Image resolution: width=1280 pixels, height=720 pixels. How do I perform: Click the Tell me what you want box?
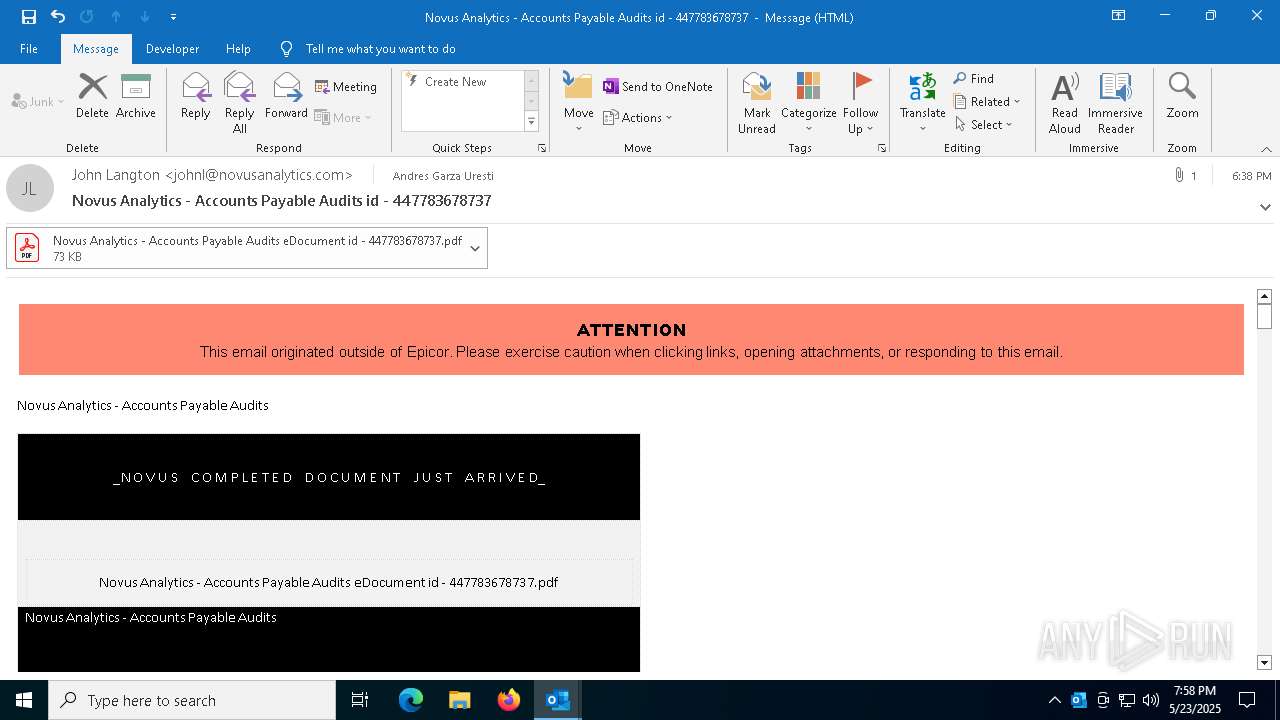coord(380,49)
